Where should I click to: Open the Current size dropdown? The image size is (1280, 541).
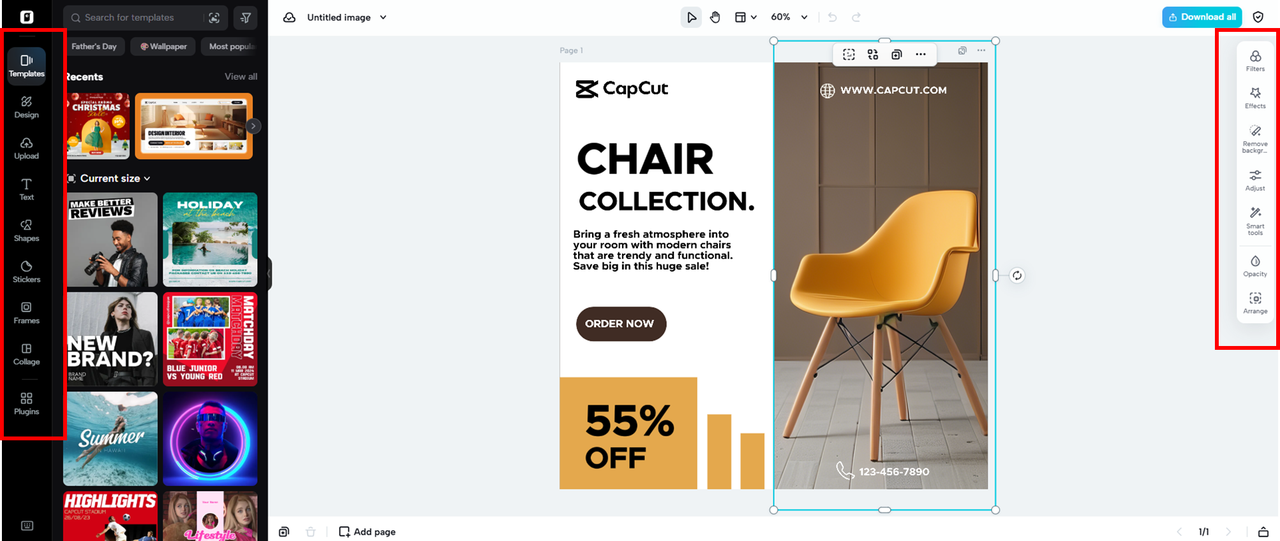click(x=108, y=178)
